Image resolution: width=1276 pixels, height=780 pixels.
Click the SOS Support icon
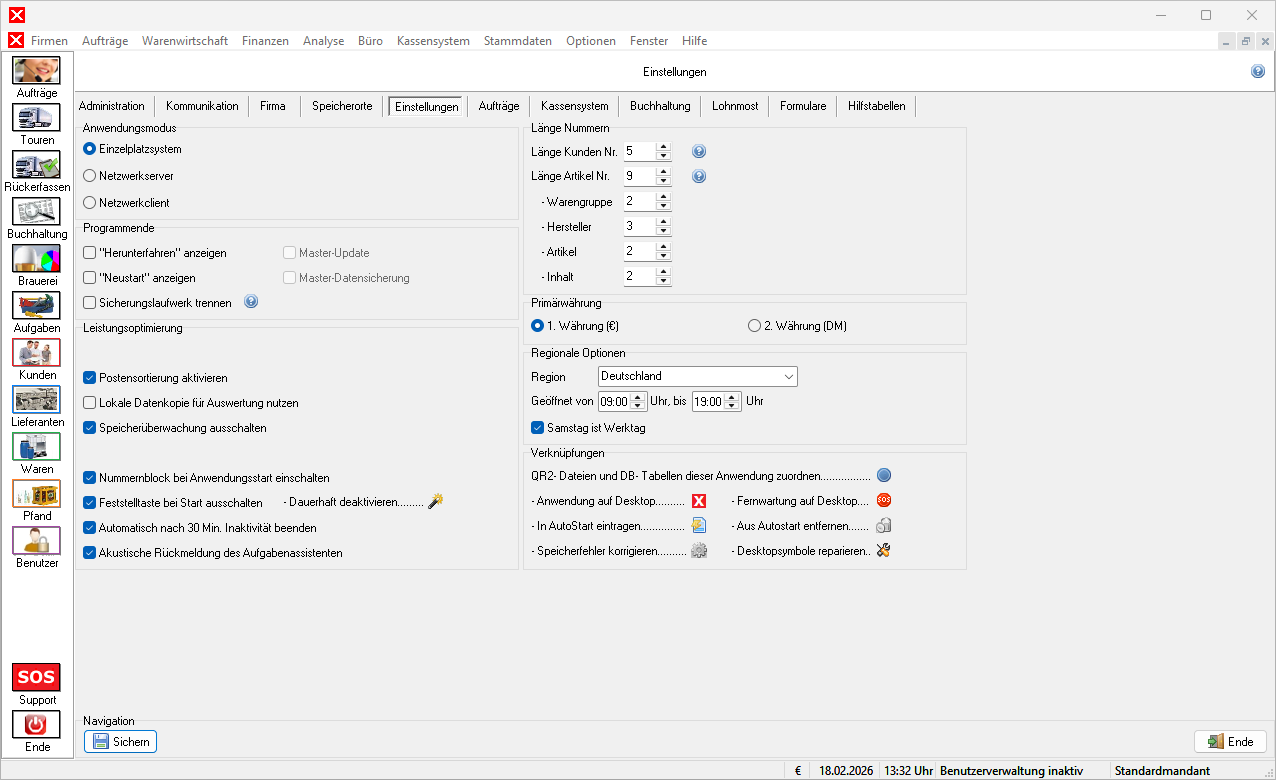(x=36, y=677)
